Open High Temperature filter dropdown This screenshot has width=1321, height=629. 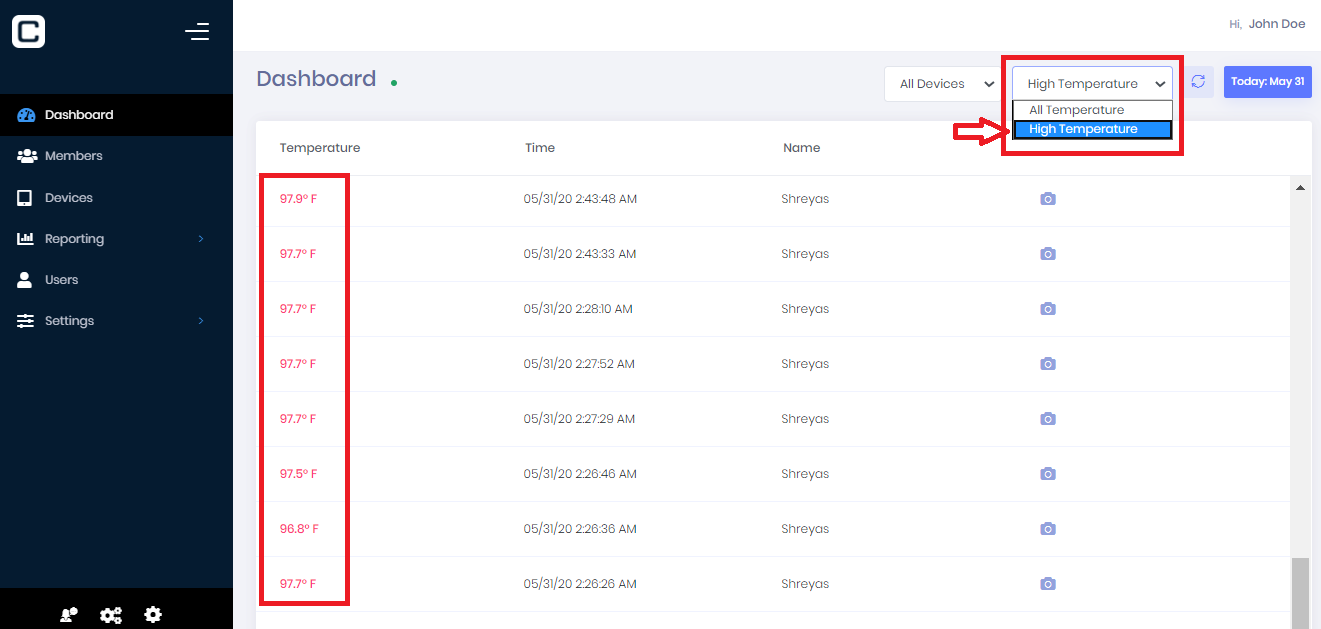[x=1092, y=84]
